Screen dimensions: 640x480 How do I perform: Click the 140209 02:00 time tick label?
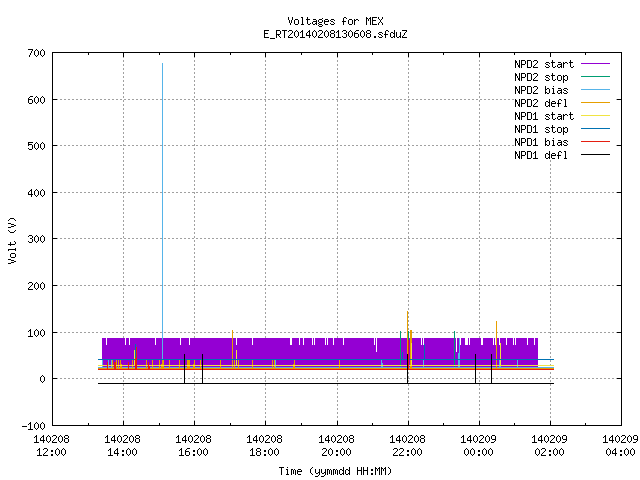click(549, 446)
